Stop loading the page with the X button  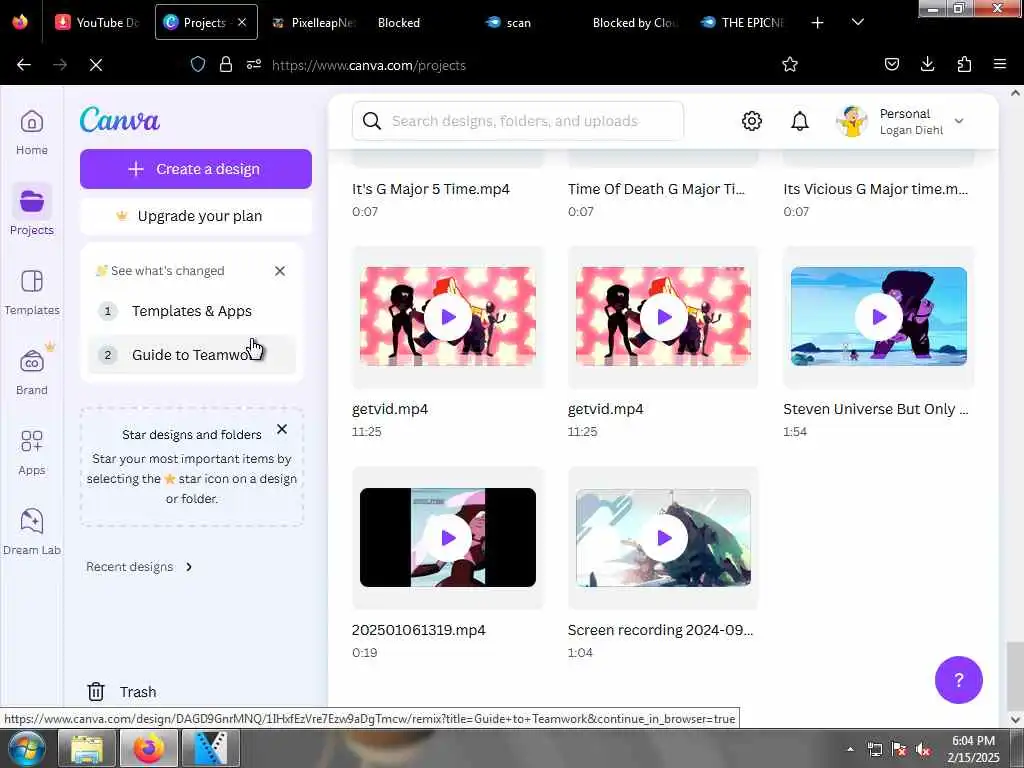96,65
